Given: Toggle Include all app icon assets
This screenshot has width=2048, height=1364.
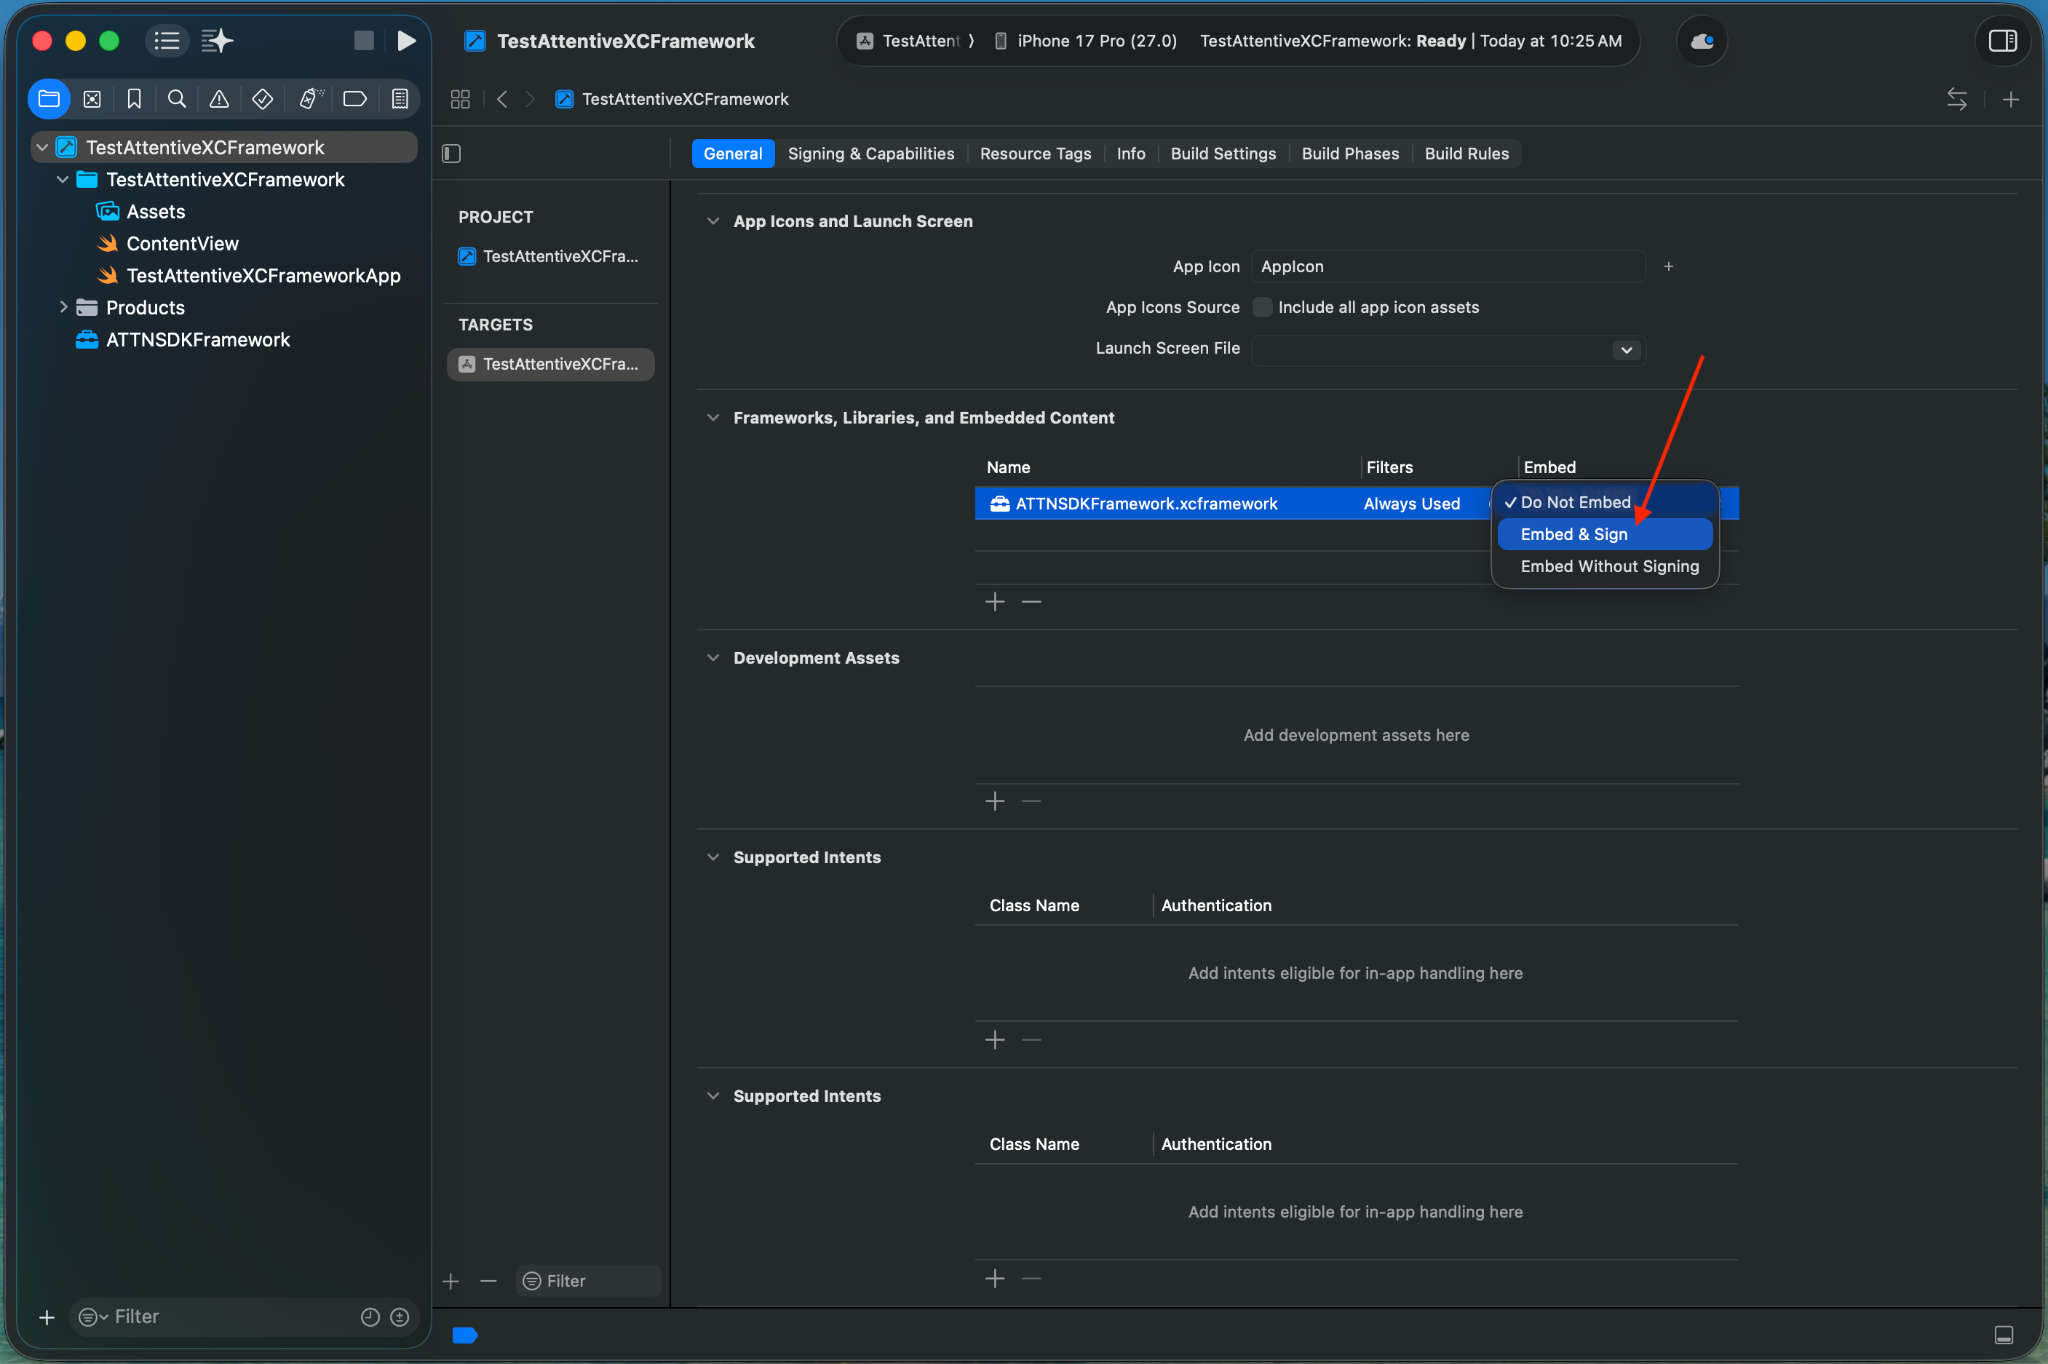Looking at the screenshot, I should 1263,307.
